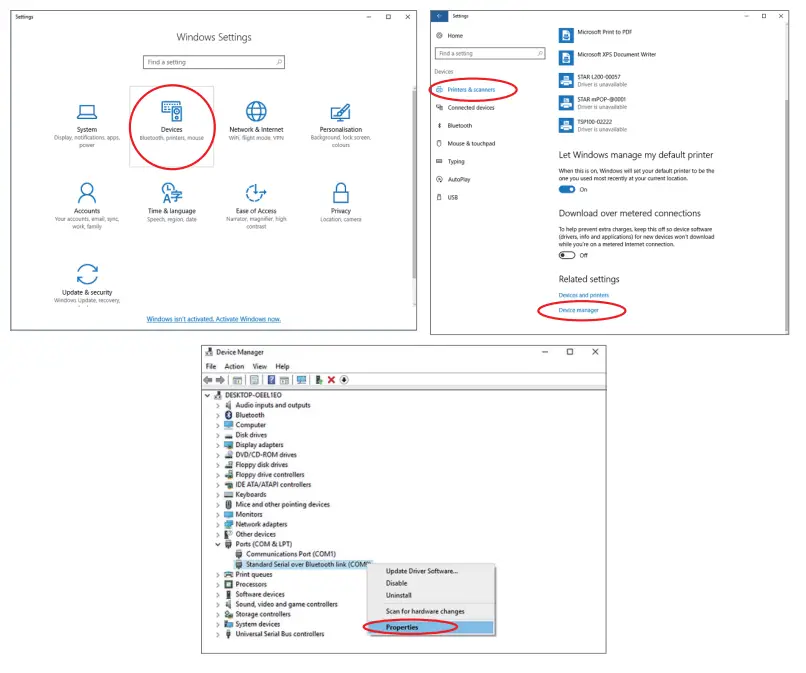The image size is (806, 673).
Task: Click the red X Uninstall toolbar icon
Action: 331,380
